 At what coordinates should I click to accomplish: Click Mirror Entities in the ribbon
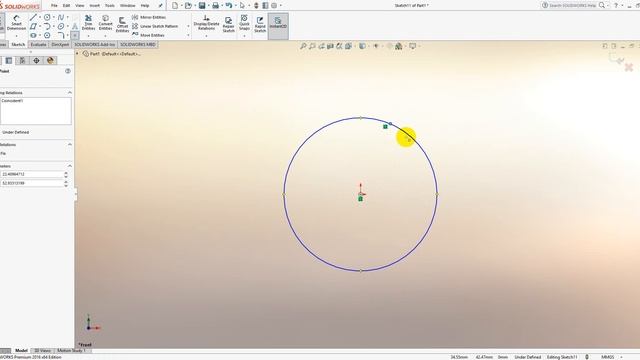coord(149,17)
